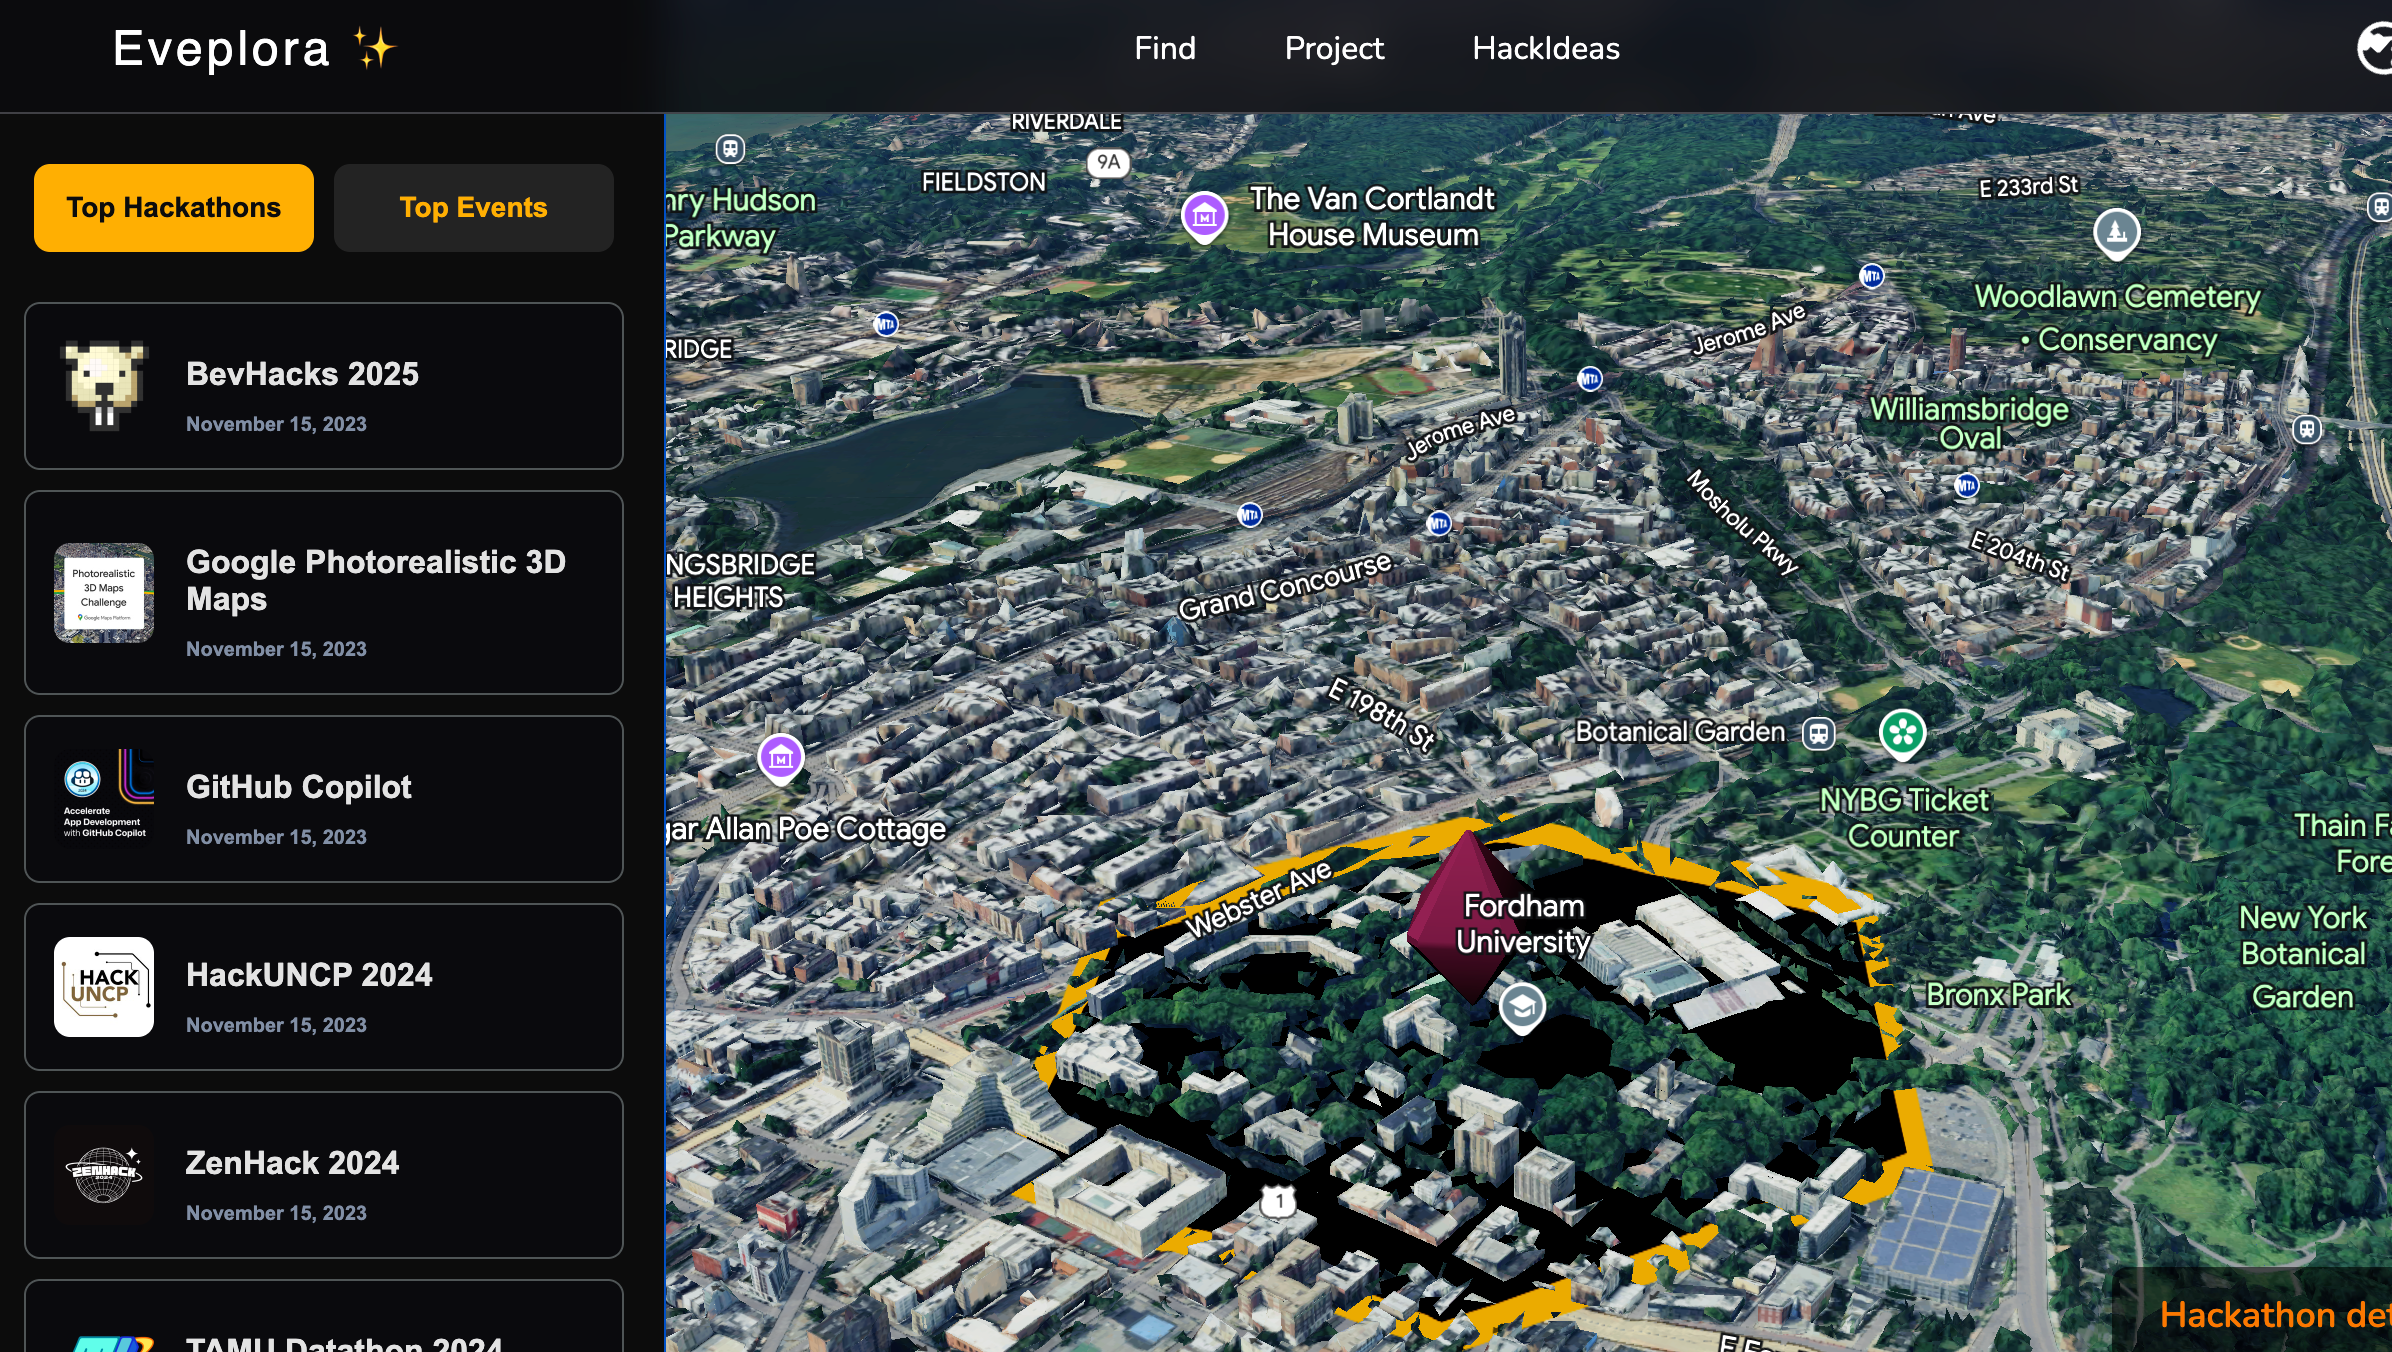
Task: Open the BevHacks 2025 card
Action: pyautogui.click(x=323, y=386)
